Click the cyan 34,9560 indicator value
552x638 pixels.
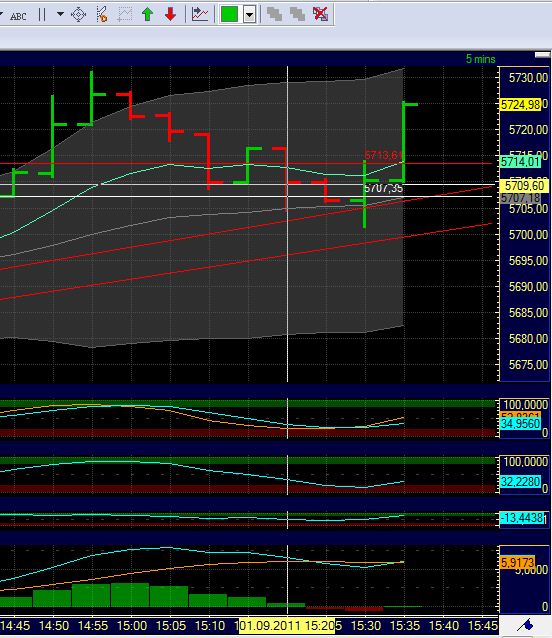pyautogui.click(x=520, y=424)
